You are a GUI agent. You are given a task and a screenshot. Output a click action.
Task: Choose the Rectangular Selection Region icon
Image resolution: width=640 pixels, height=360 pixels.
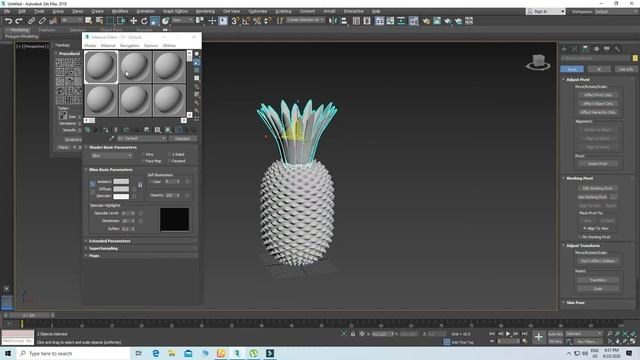110,20
